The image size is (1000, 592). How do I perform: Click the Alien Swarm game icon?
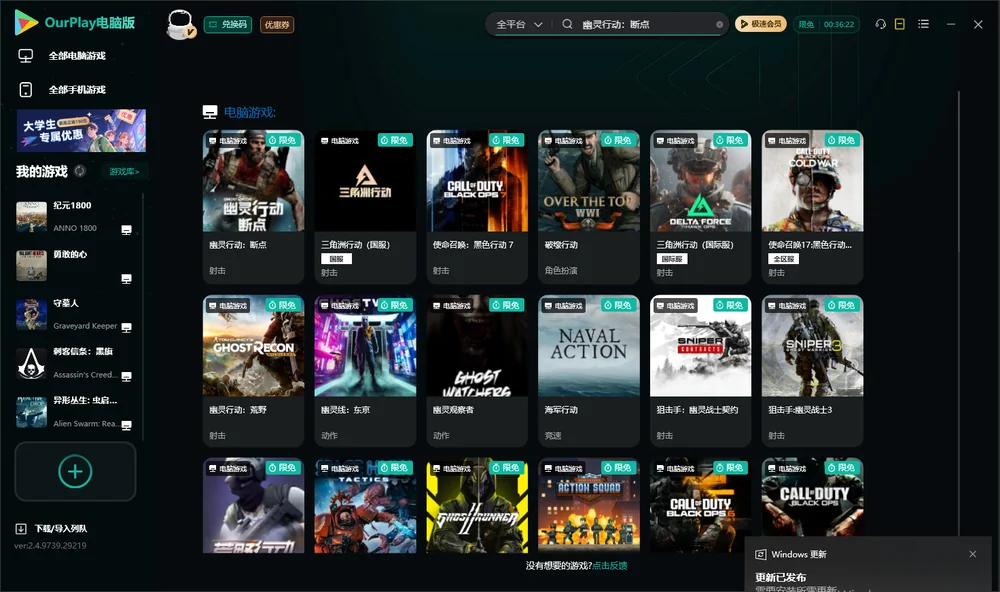(x=31, y=412)
